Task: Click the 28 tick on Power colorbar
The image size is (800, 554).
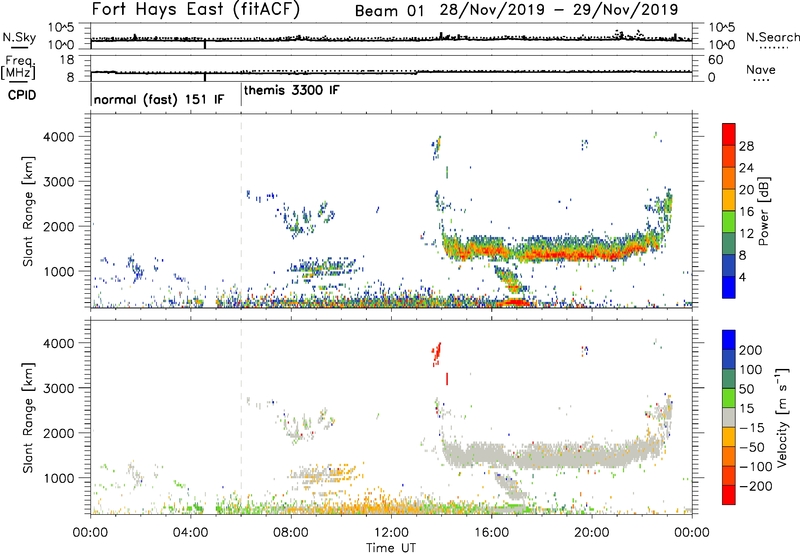Action: point(746,146)
